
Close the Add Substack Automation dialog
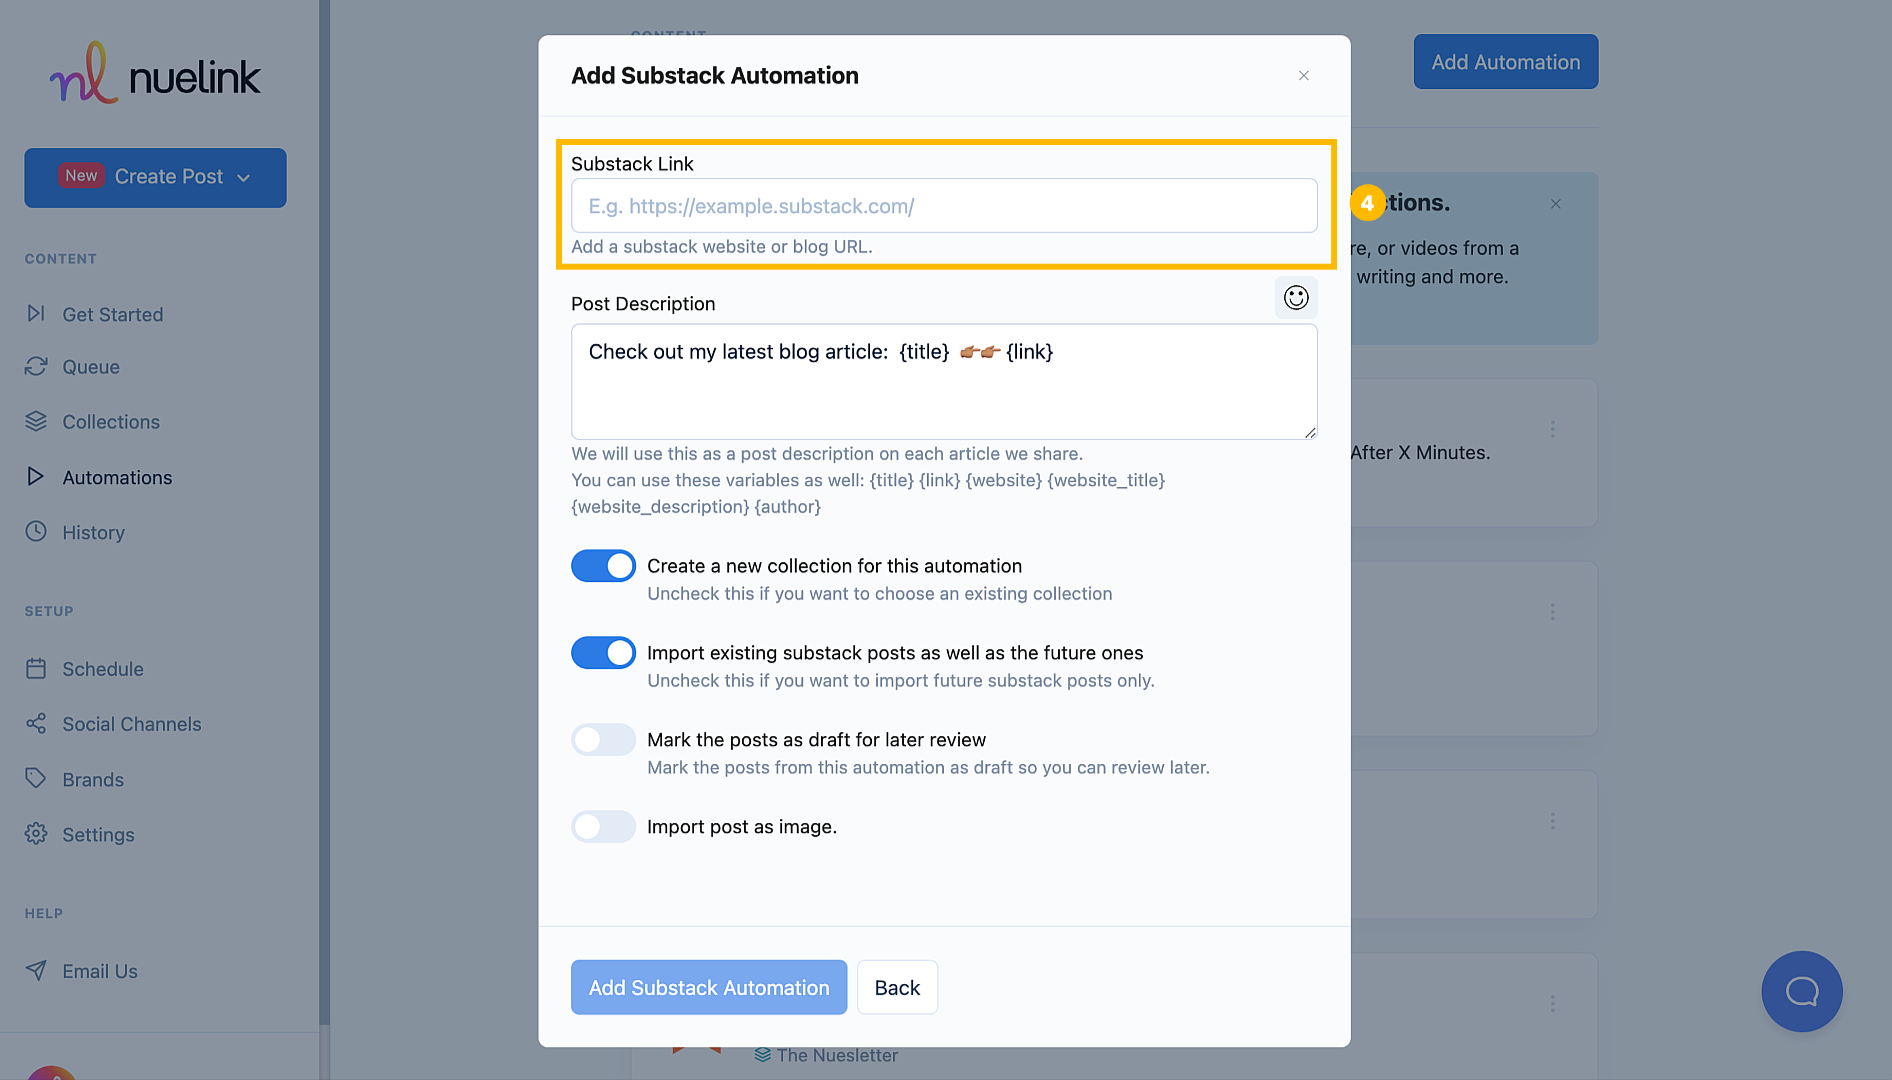(1304, 76)
